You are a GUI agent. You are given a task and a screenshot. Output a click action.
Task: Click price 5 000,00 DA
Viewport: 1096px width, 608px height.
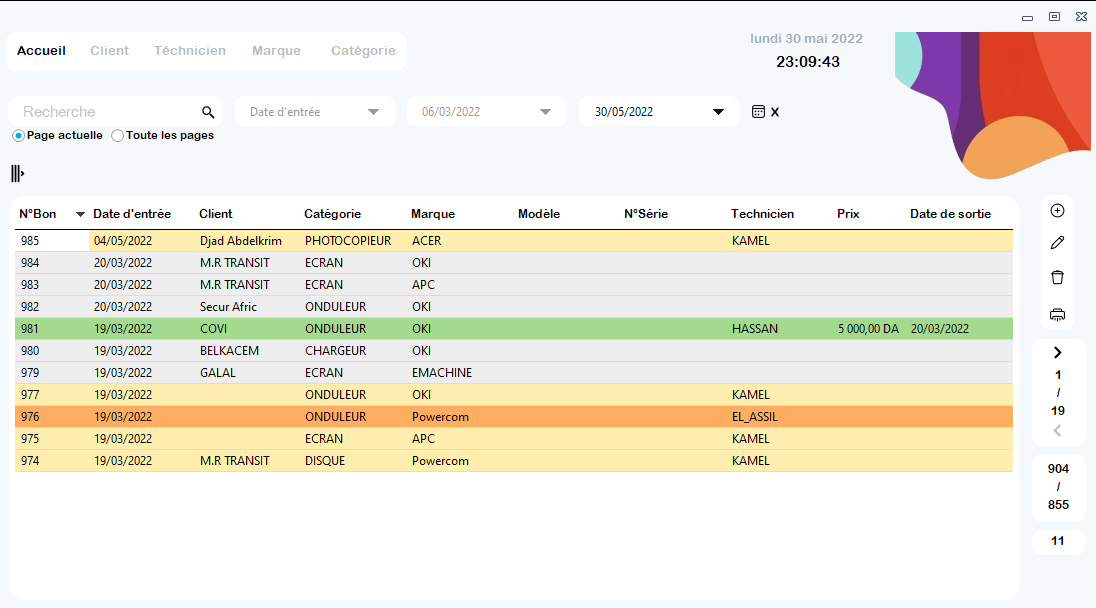pyautogui.click(x=868, y=328)
